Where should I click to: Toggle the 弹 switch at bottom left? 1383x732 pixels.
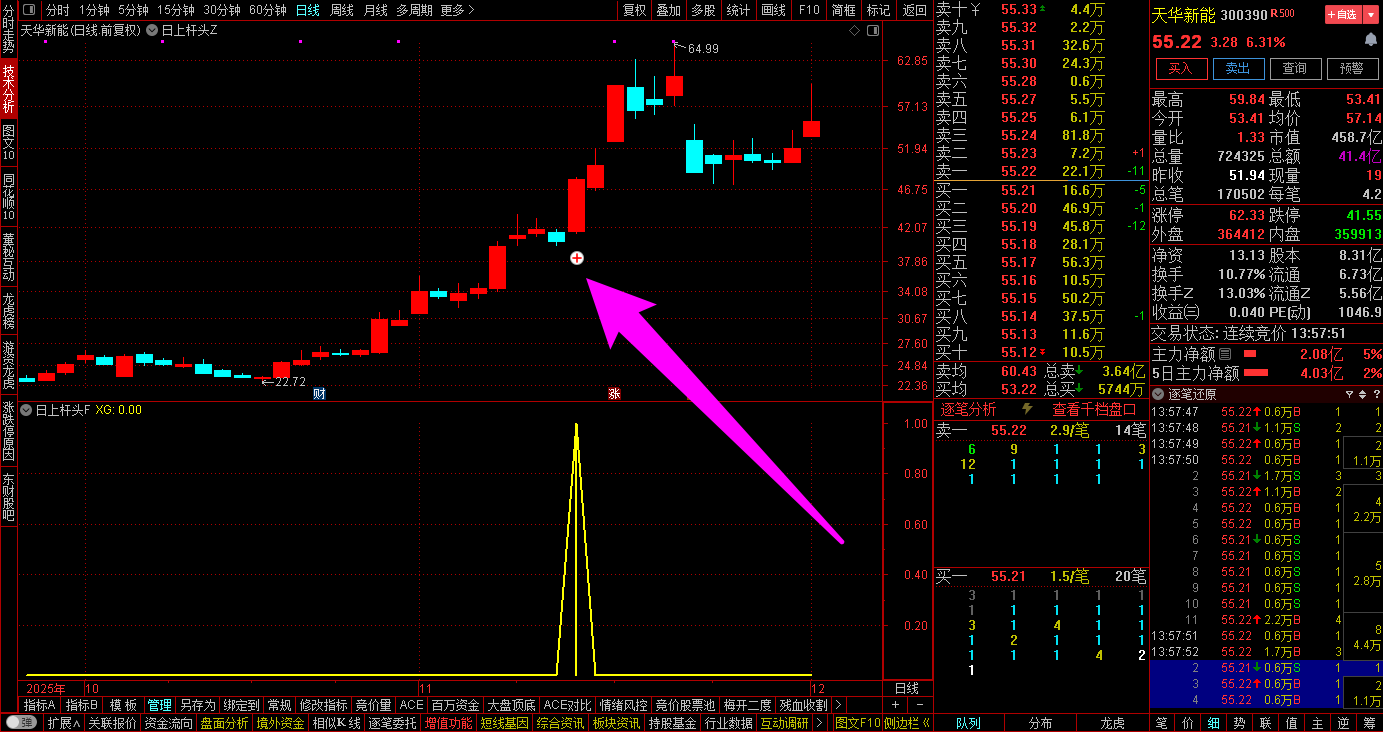tap(21, 722)
